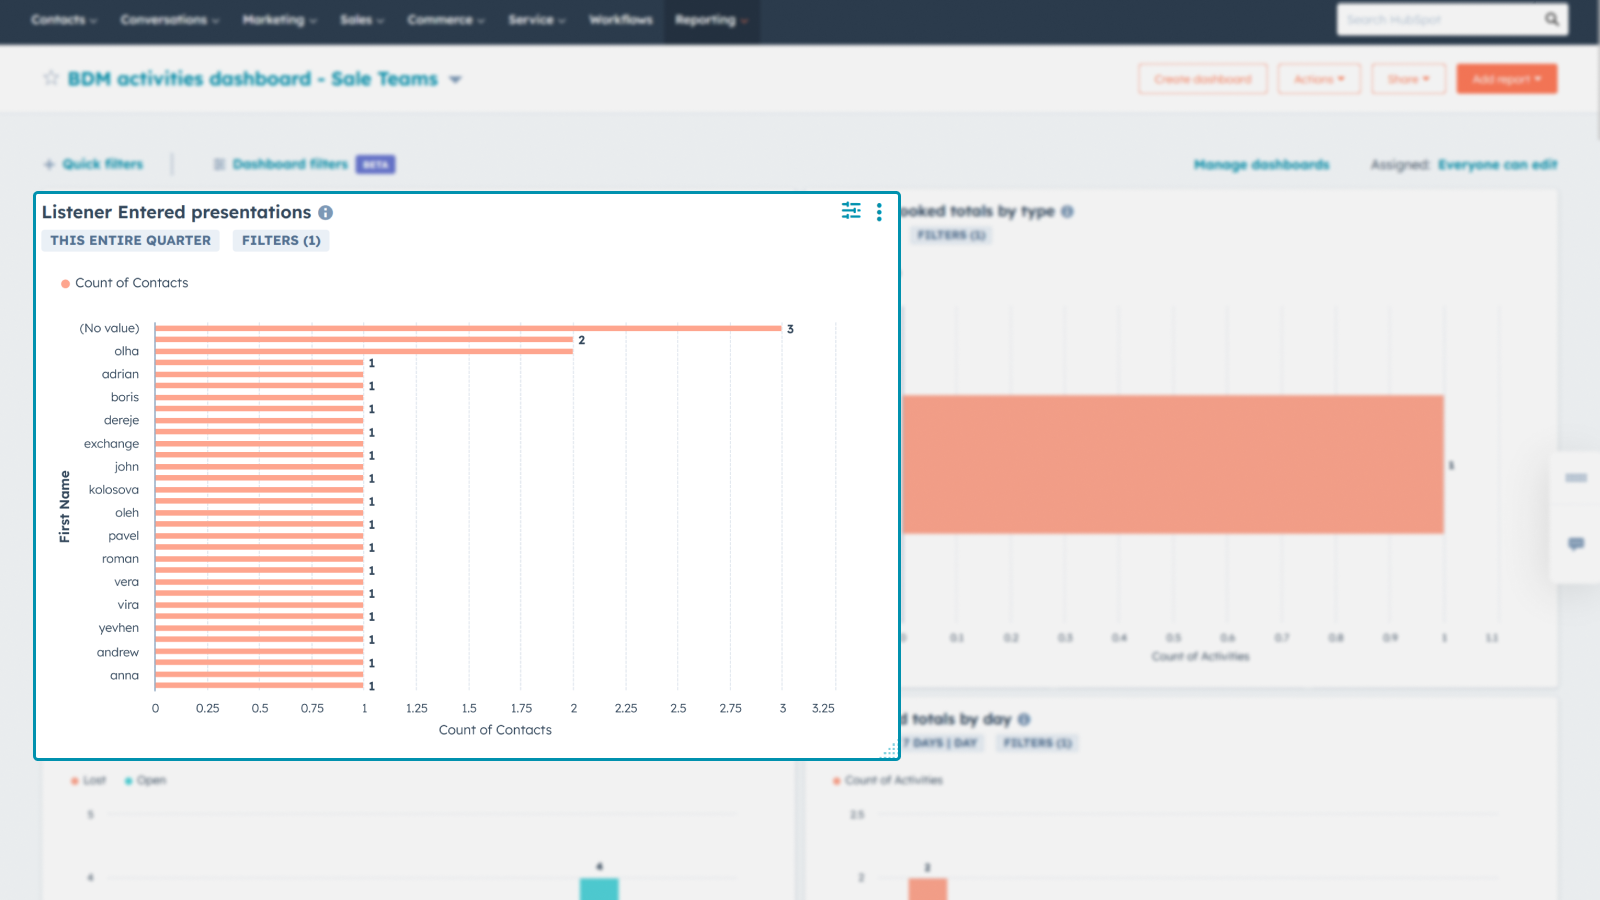Screen dimensions: 1600x900
Task: Favorite the dashboard with the star icon
Action: click(51, 78)
